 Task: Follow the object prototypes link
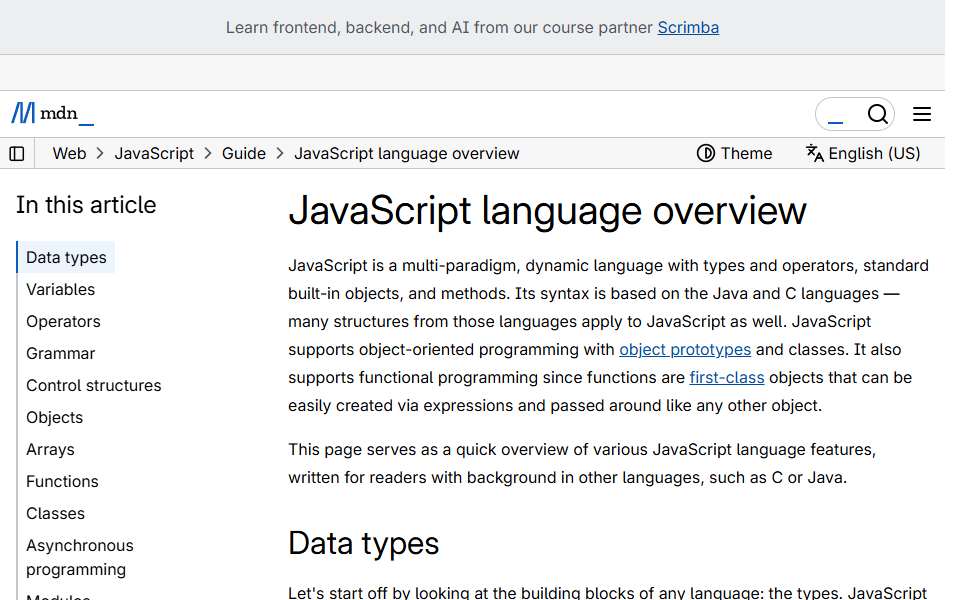(684, 350)
